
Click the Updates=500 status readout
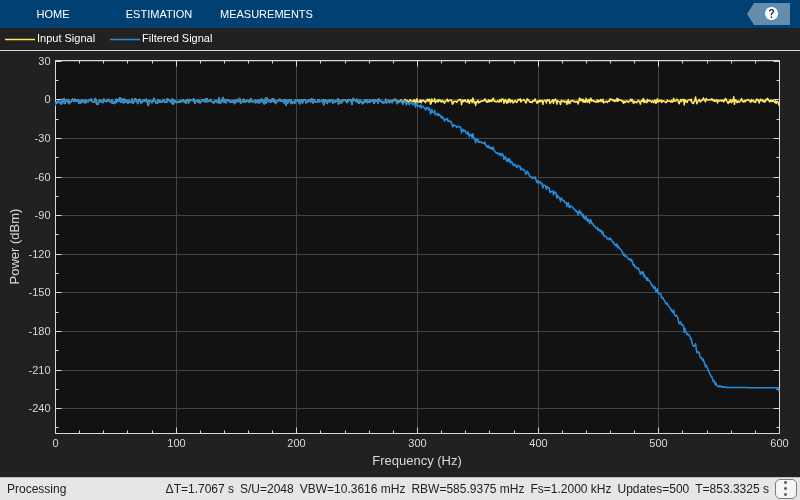[x=653, y=489]
